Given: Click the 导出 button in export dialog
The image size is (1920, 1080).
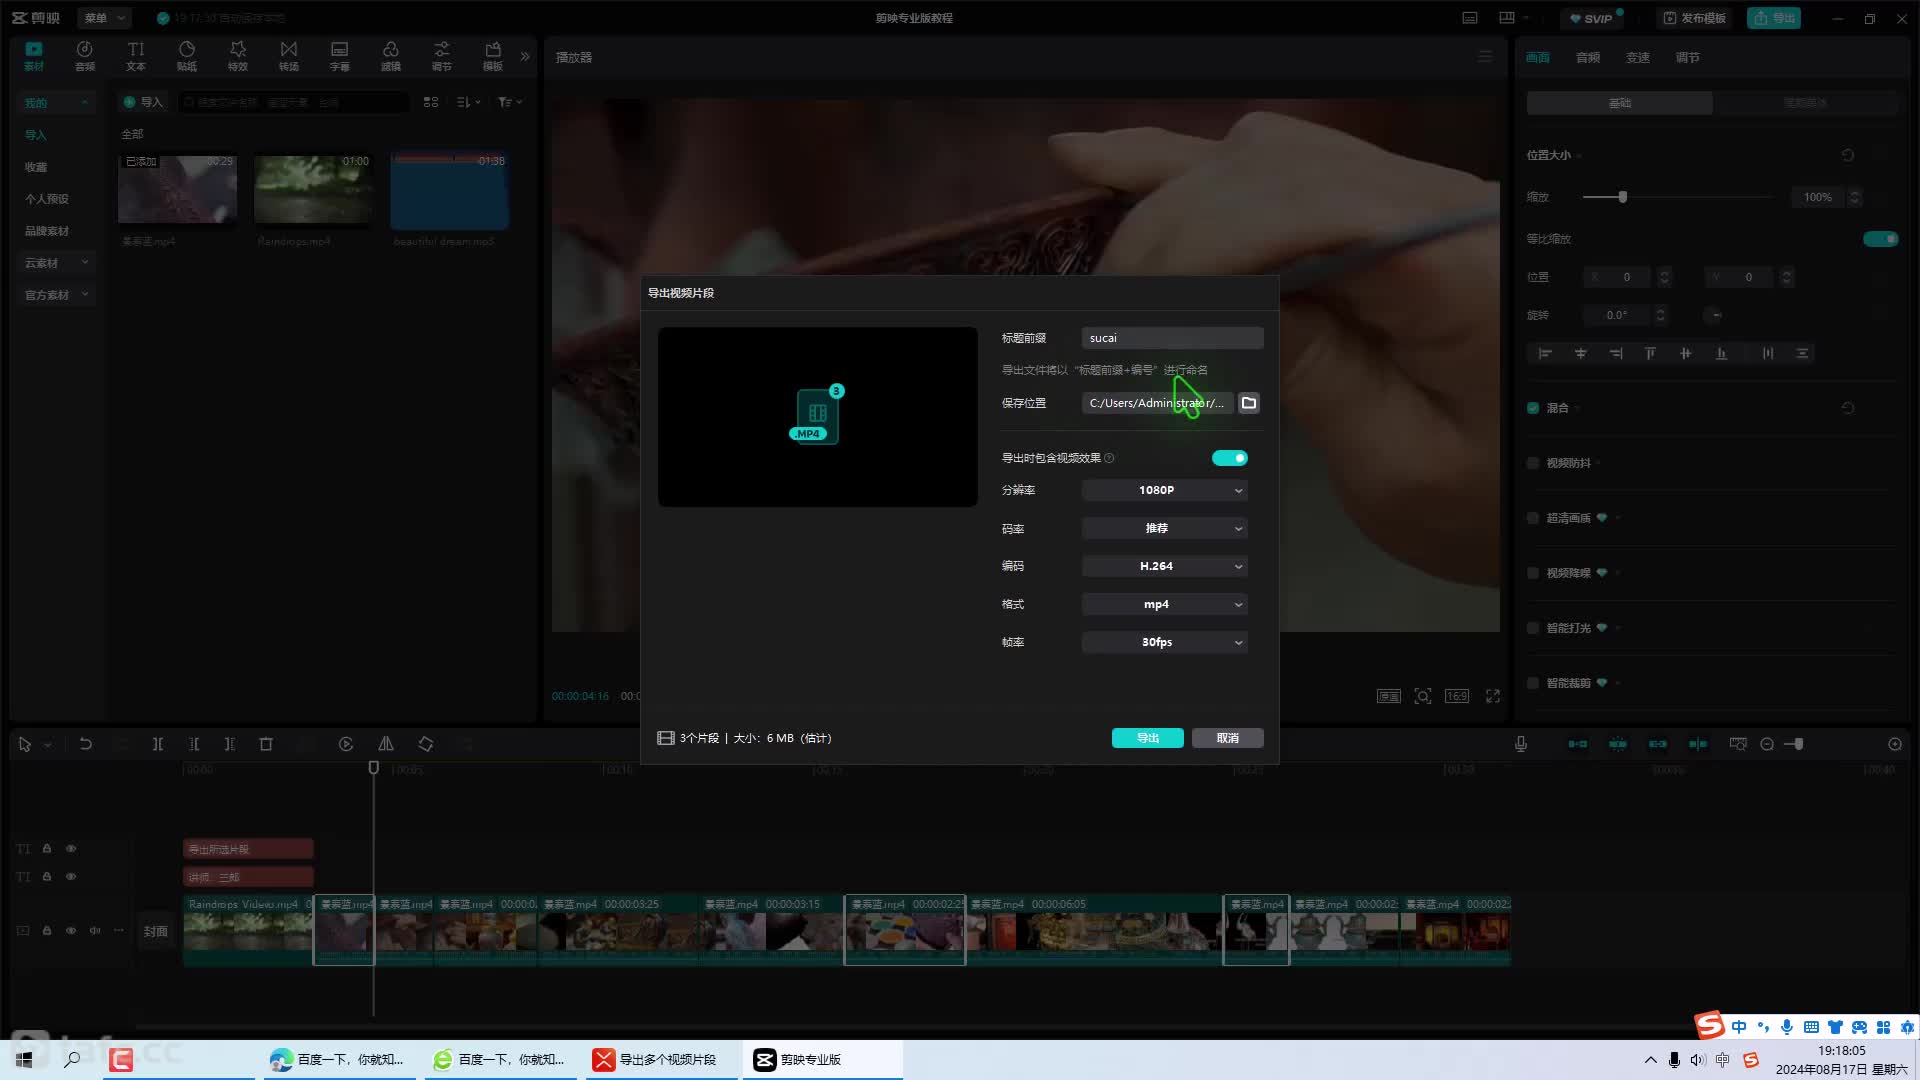Looking at the screenshot, I should point(1148,738).
